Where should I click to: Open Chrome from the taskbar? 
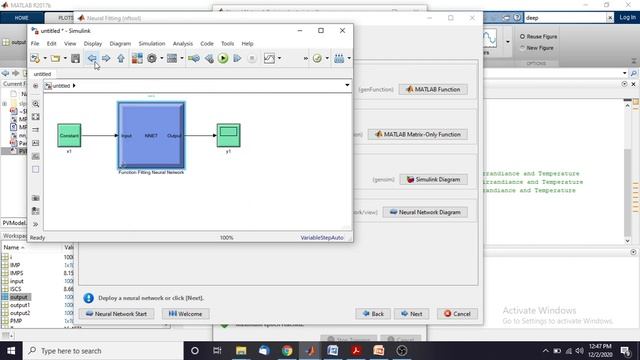point(287,351)
